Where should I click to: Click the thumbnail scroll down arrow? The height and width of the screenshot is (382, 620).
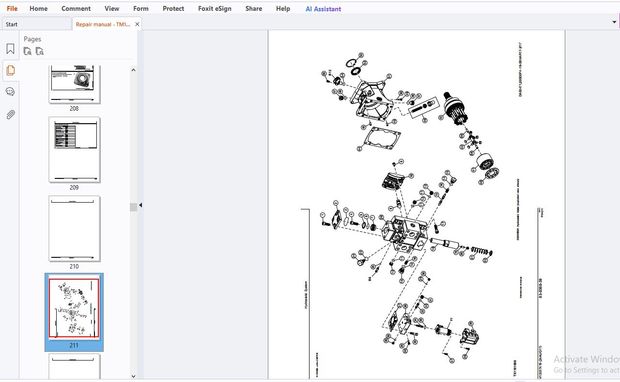133,376
